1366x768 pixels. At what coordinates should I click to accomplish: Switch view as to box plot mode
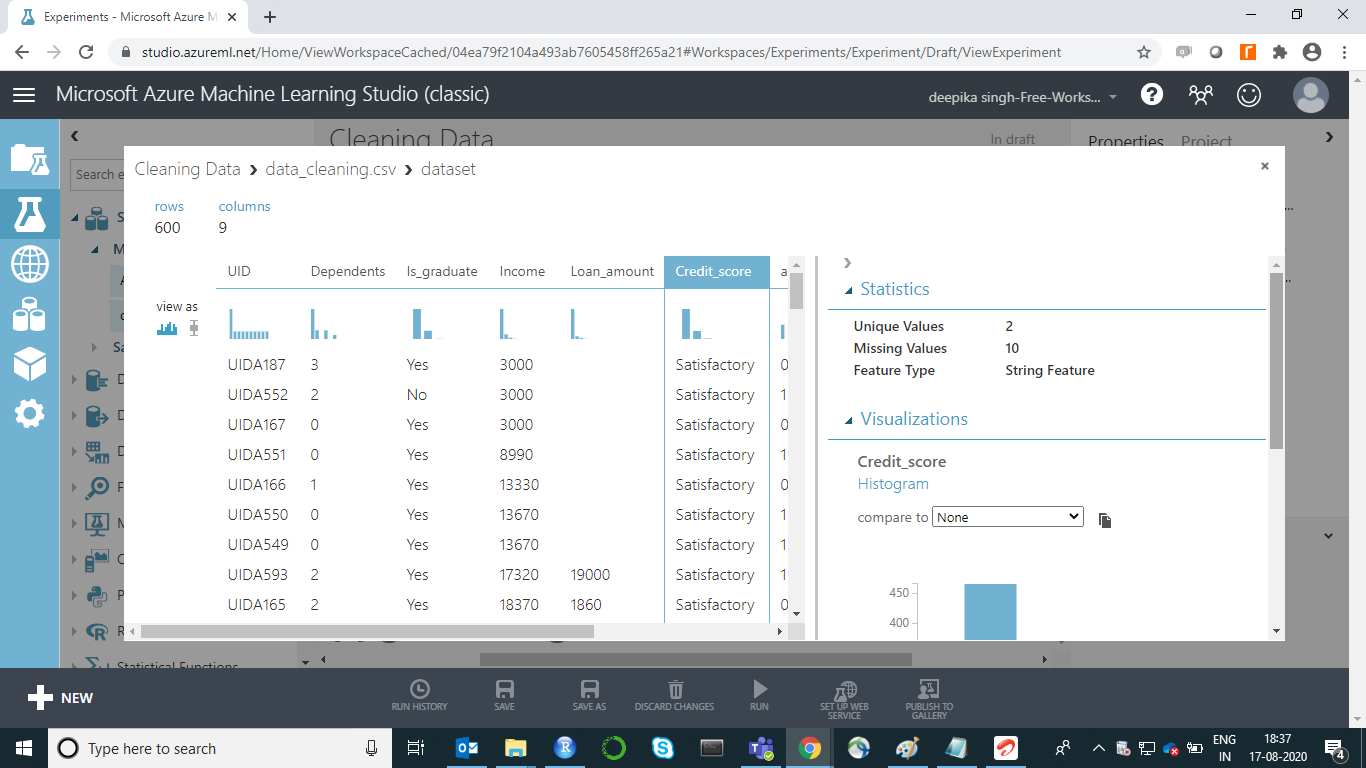point(194,328)
